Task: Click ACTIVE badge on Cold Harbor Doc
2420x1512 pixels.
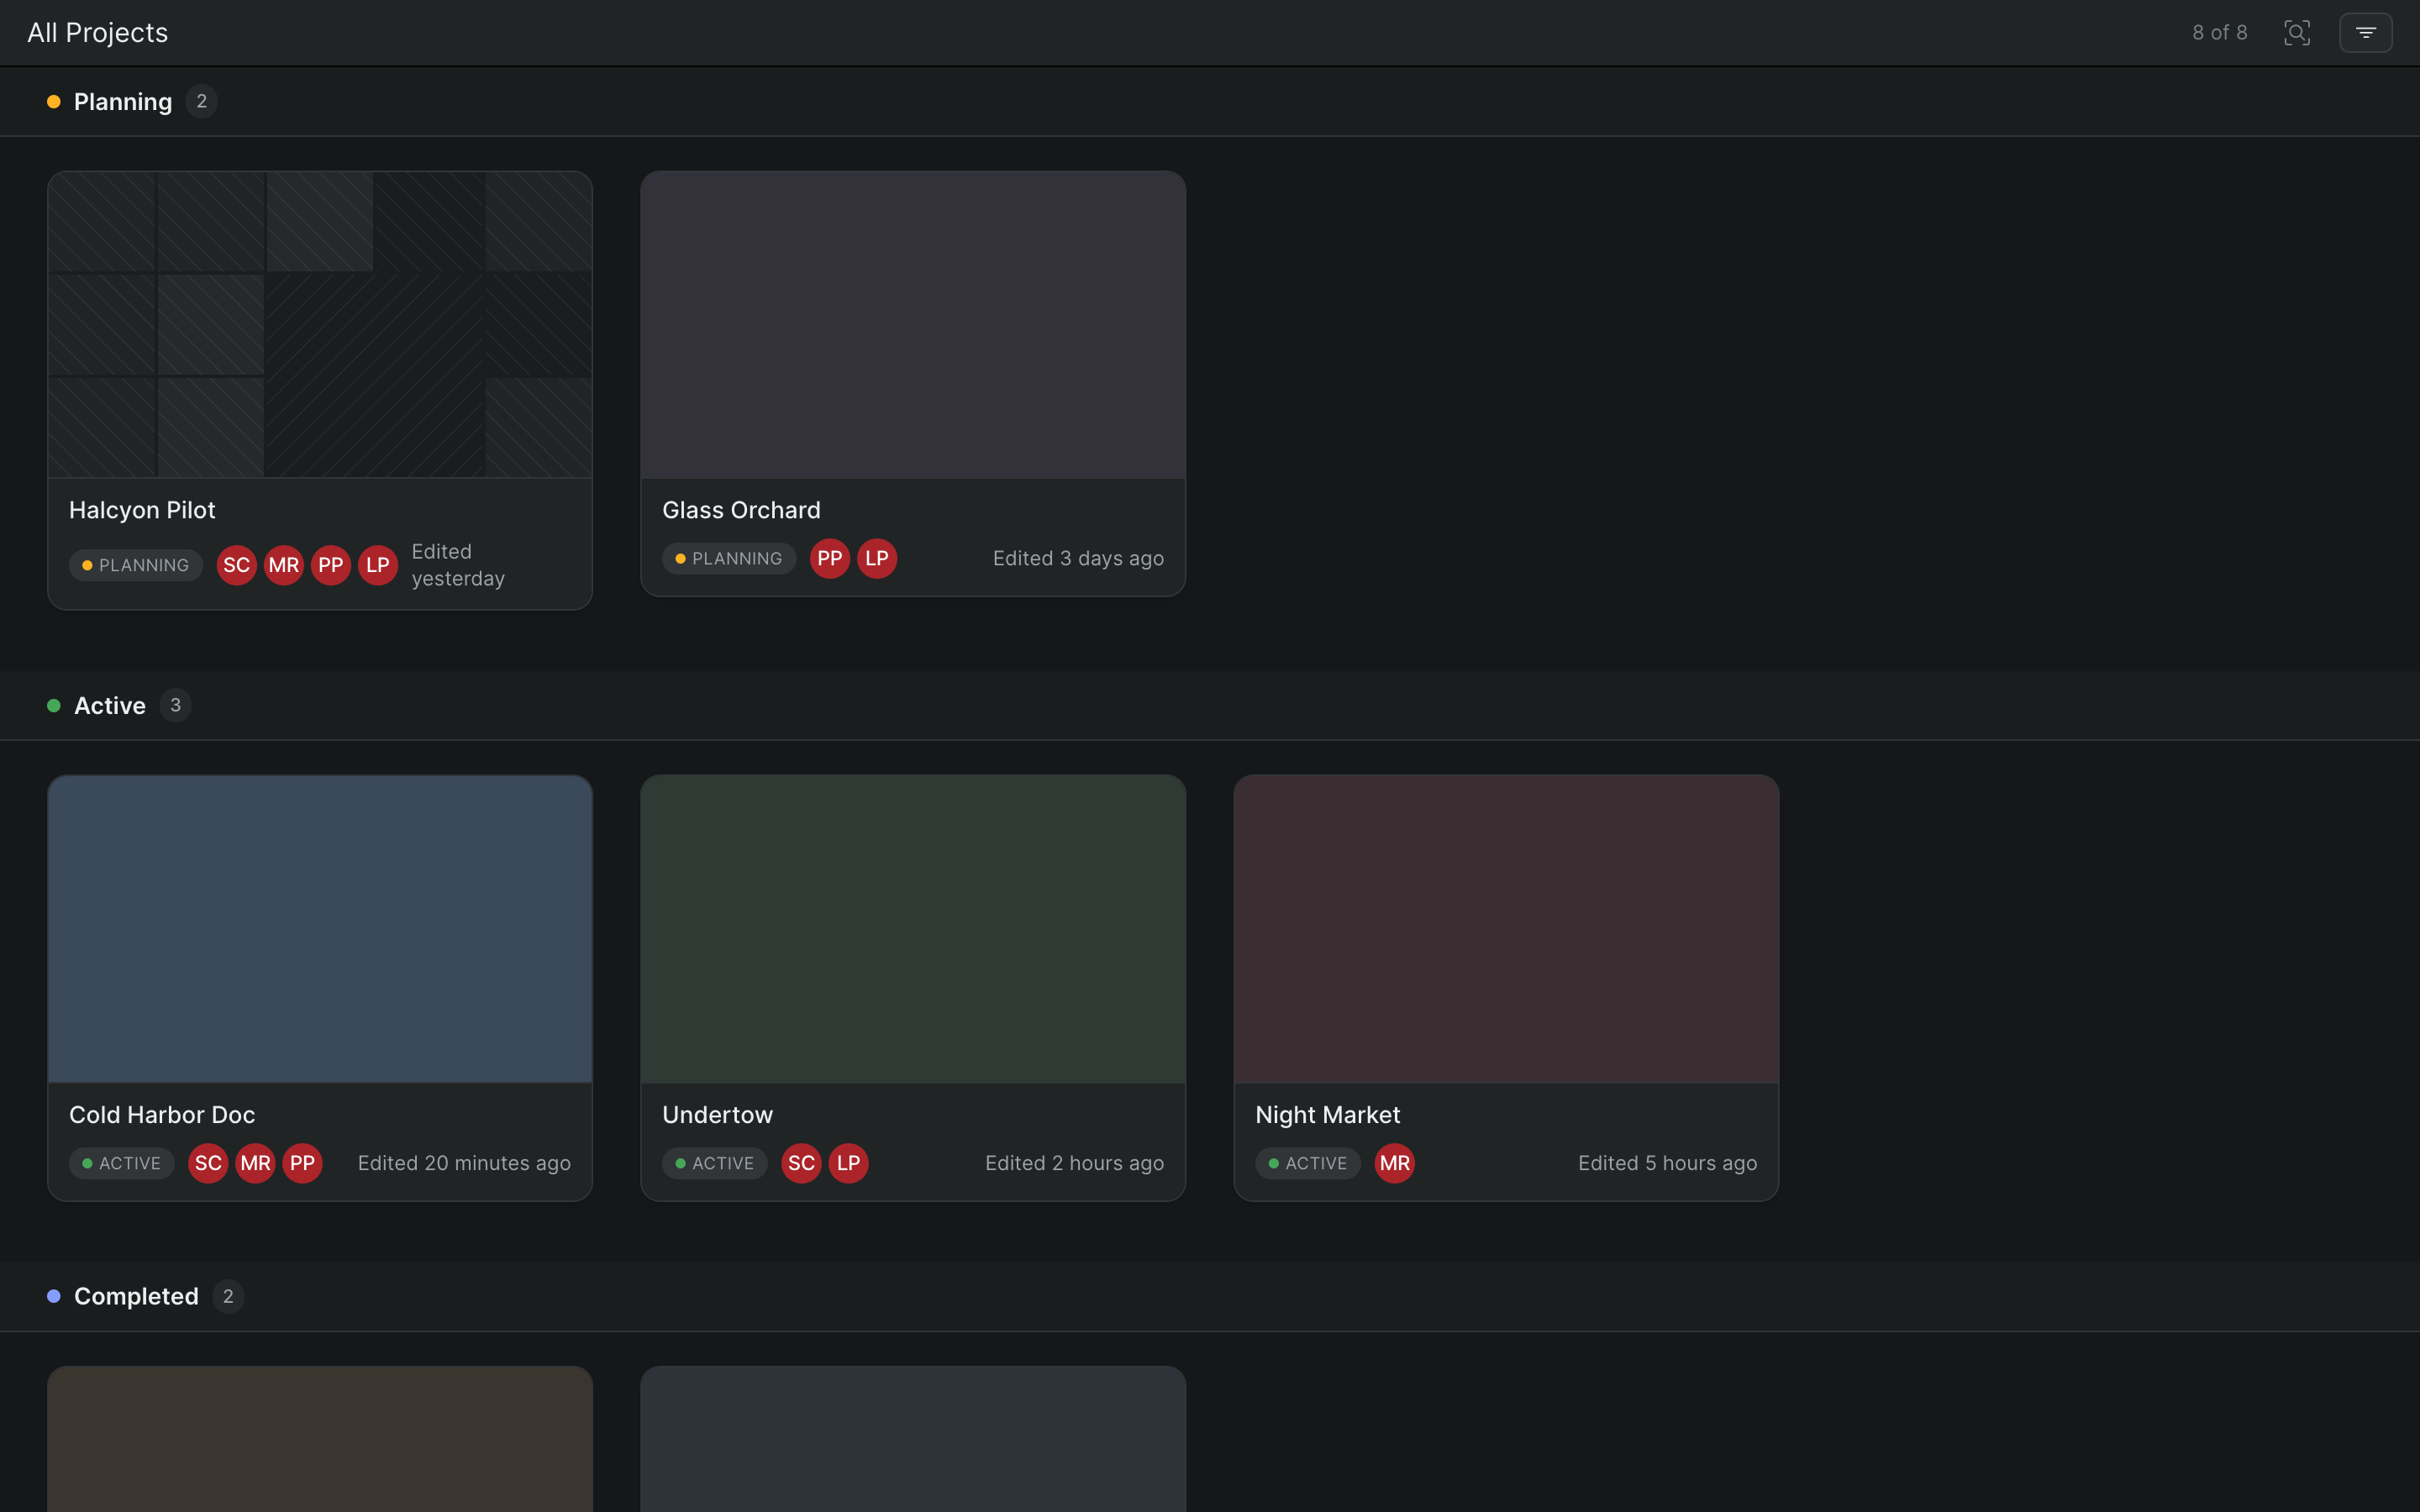Action: [x=122, y=1163]
